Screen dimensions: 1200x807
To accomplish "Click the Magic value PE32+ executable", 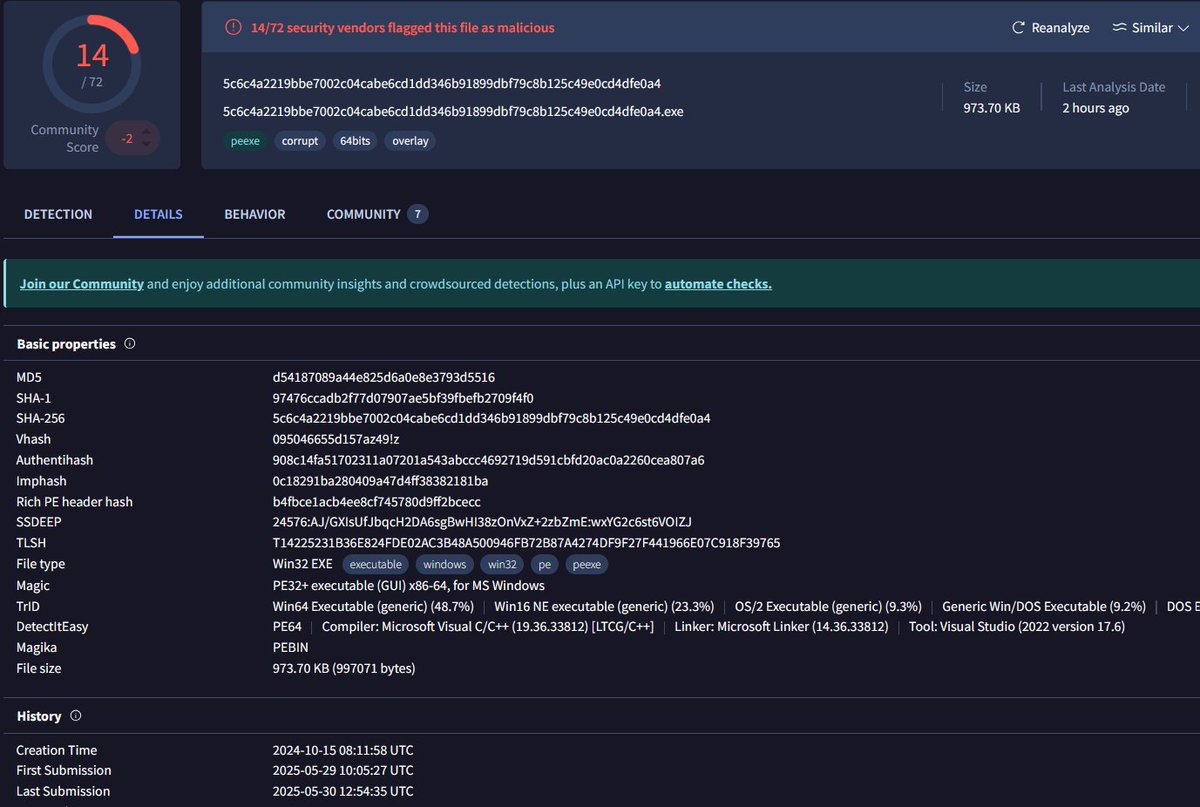I will [409, 585].
